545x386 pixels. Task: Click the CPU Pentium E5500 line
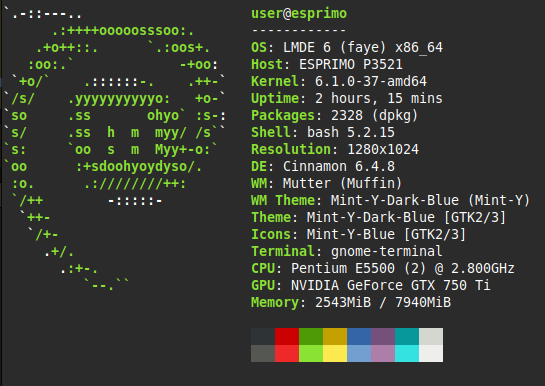(x=382, y=268)
